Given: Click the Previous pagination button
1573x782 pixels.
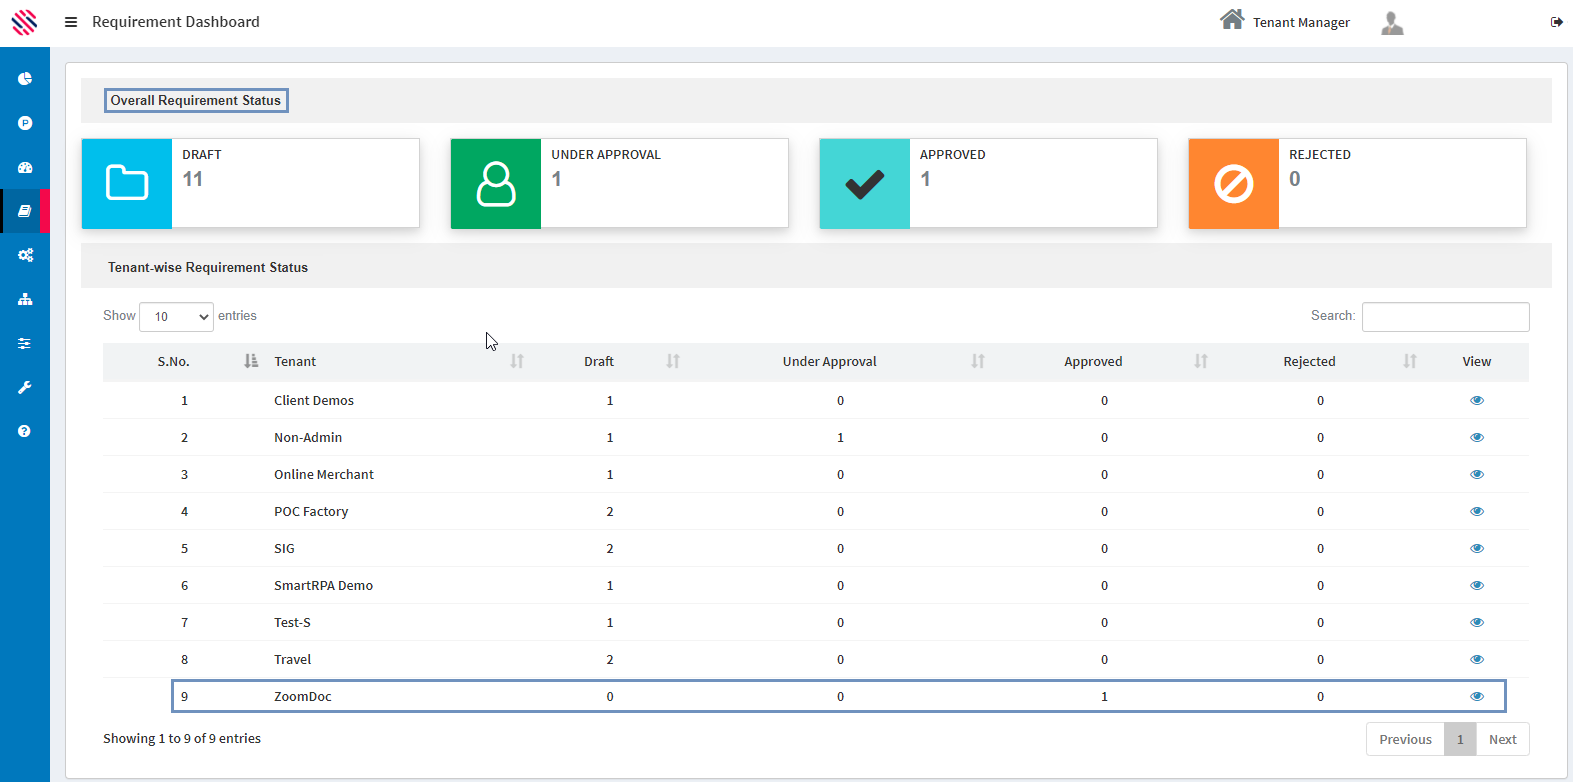Looking at the screenshot, I should (1405, 739).
